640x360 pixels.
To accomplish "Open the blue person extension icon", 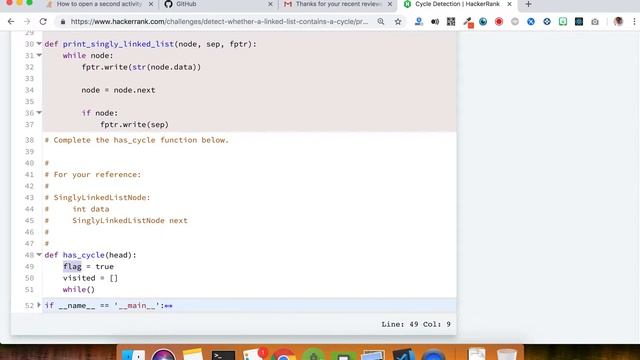I will [x=419, y=22].
